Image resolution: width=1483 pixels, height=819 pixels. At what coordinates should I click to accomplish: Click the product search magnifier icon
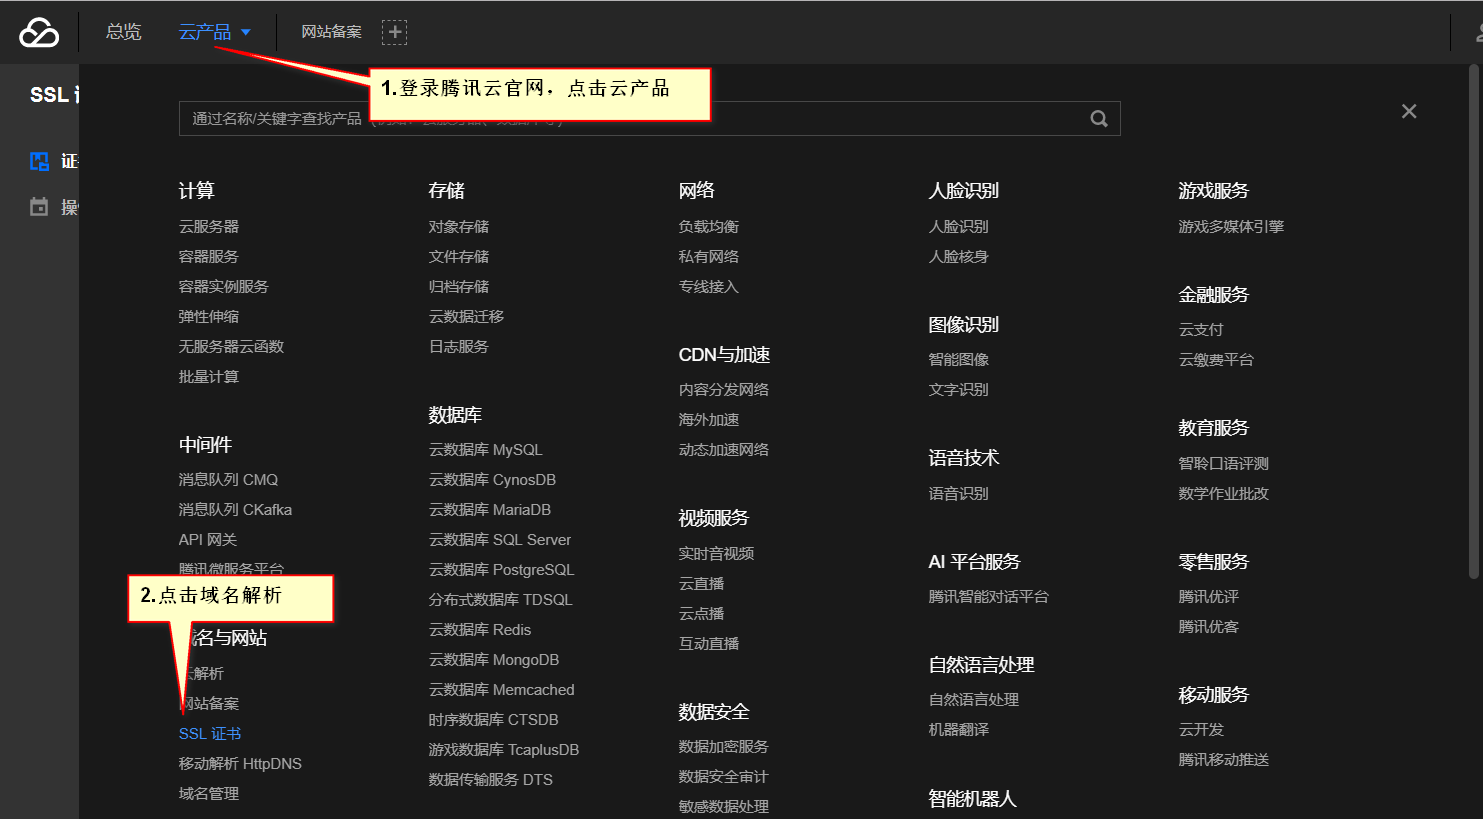coord(1099,118)
